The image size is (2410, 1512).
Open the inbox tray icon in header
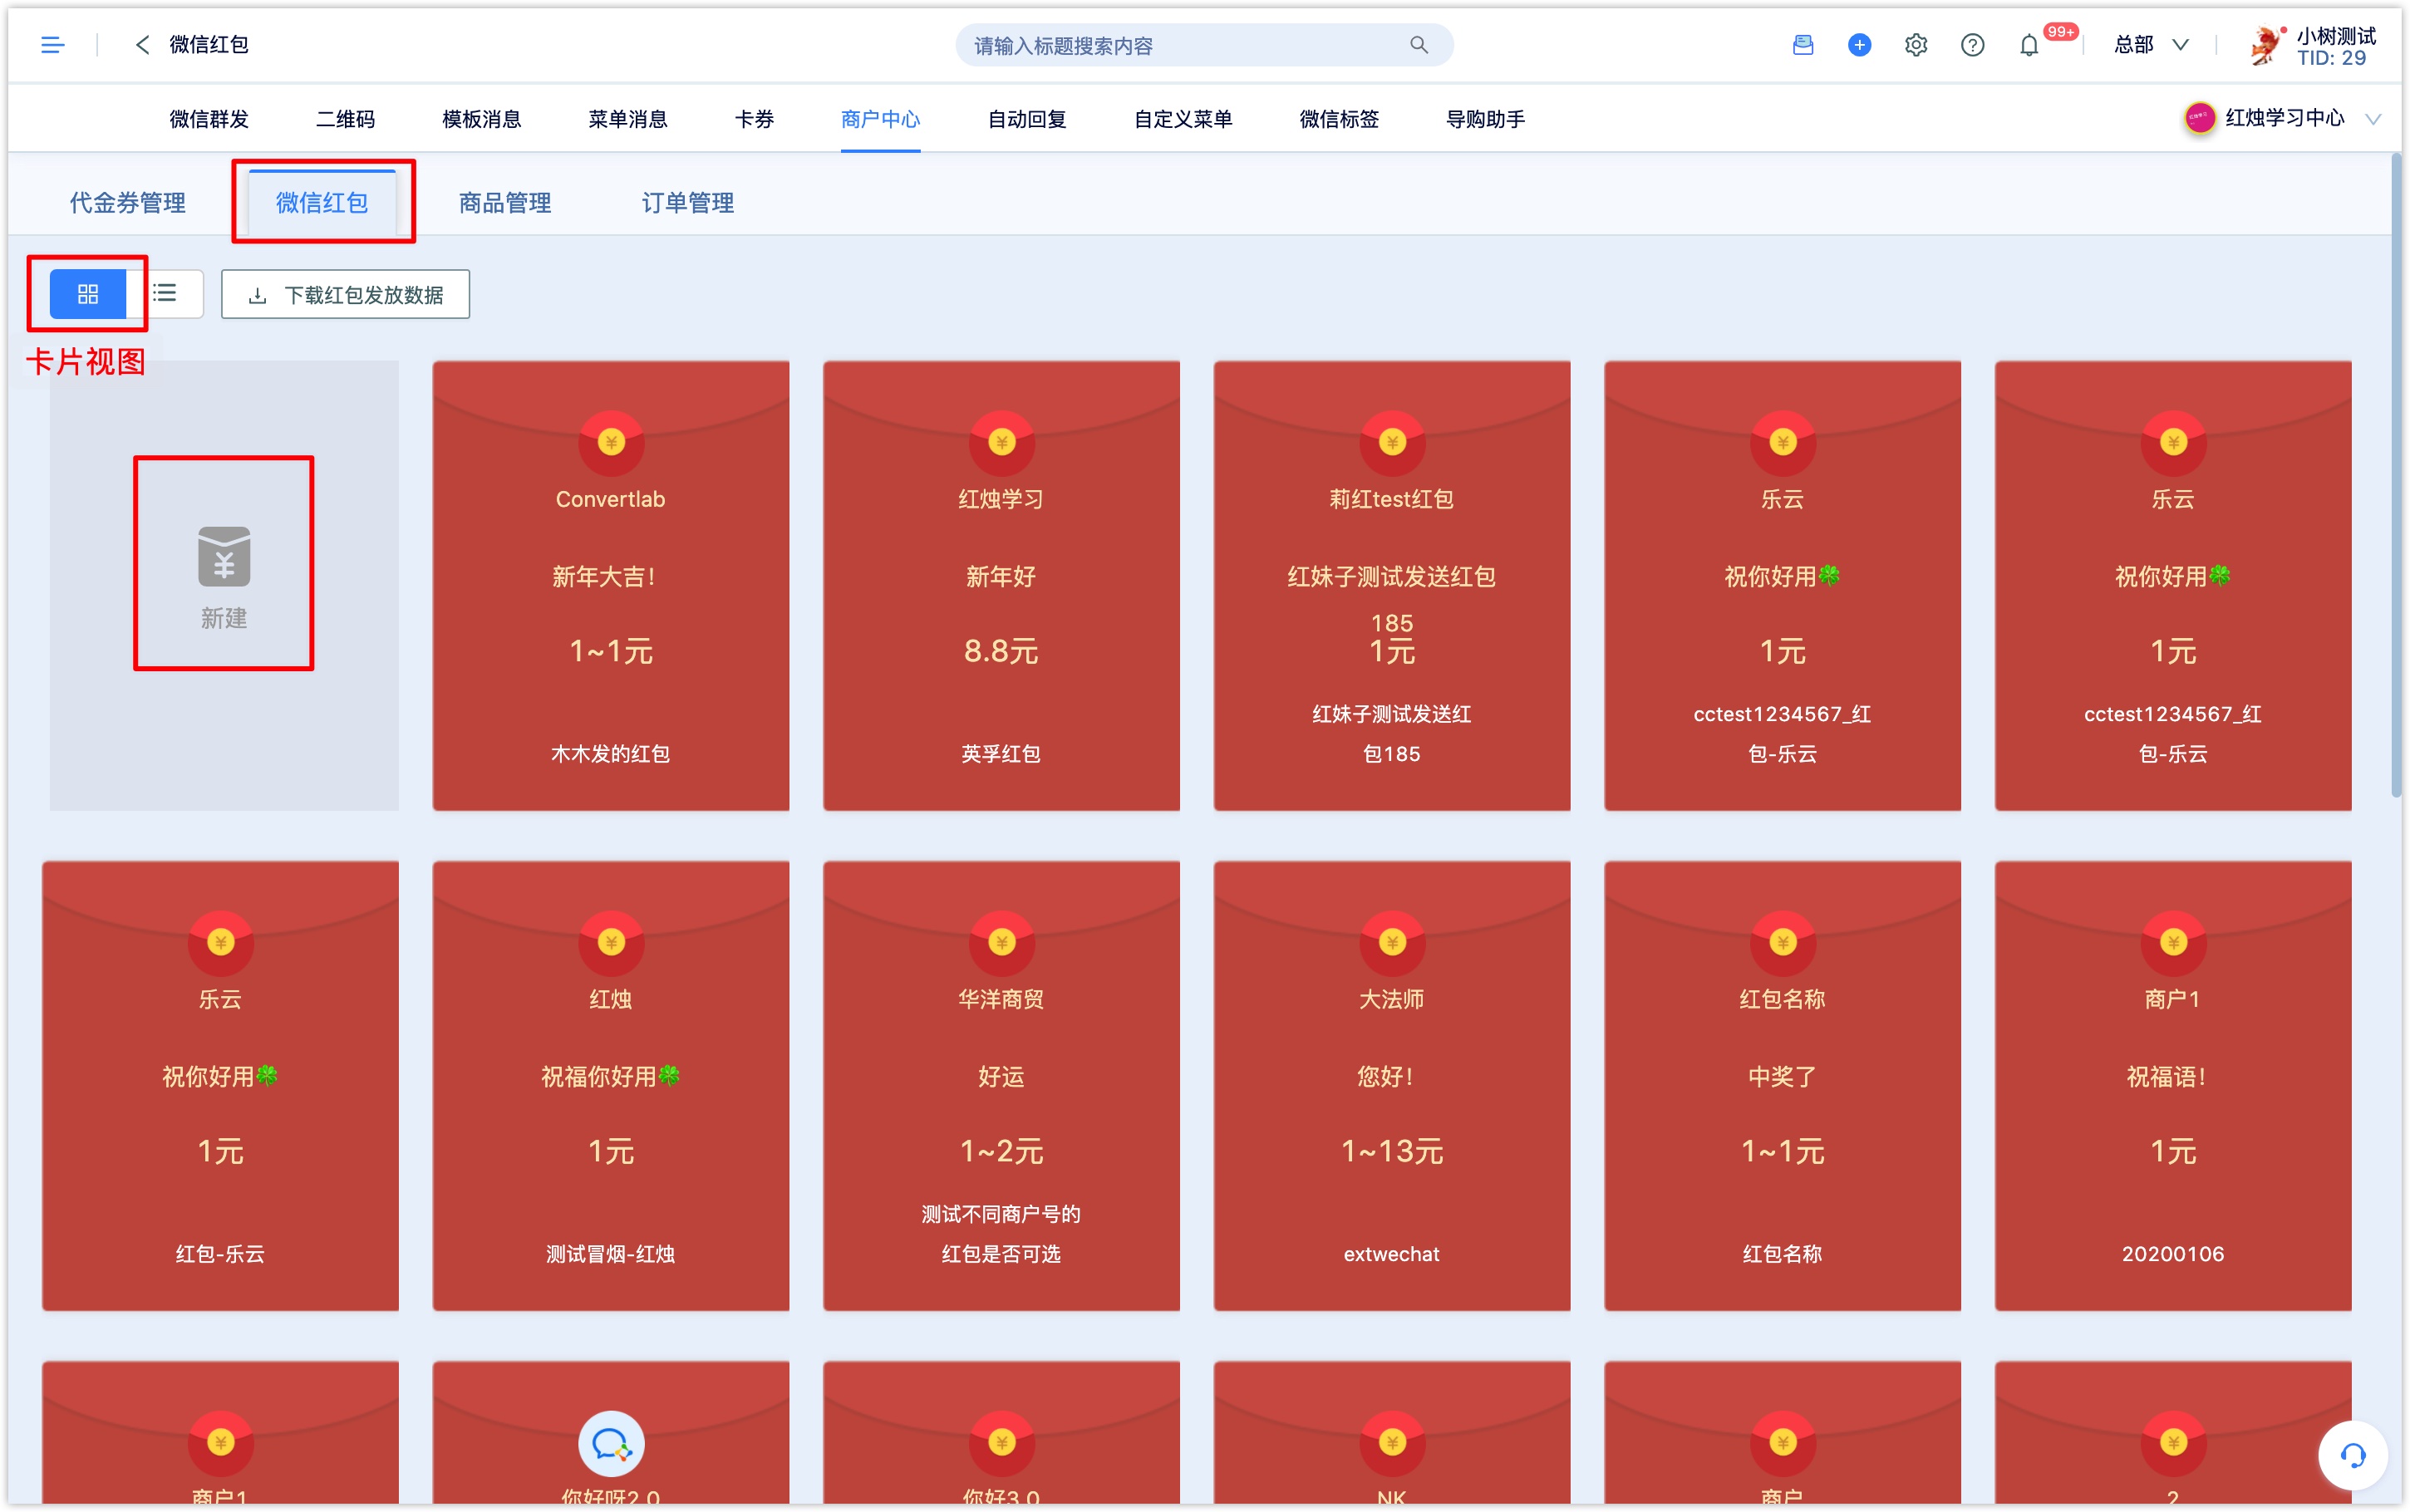click(x=1802, y=45)
